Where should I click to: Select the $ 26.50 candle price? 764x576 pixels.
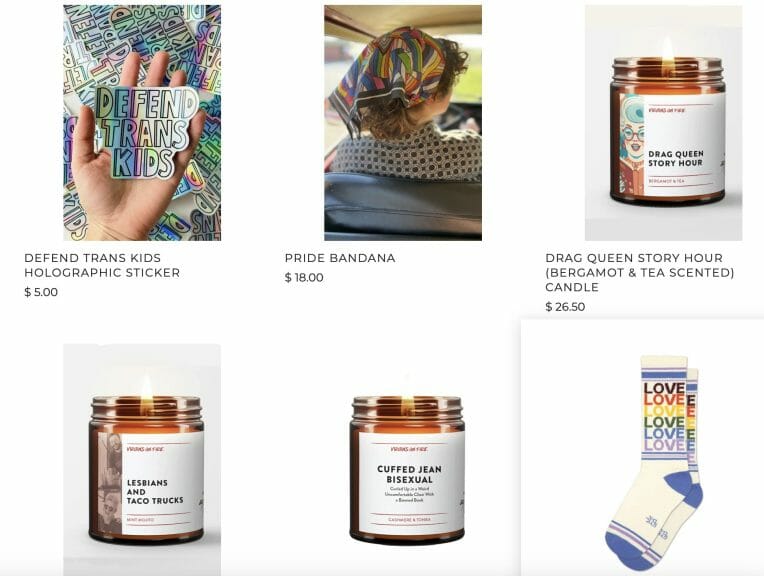[565, 307]
